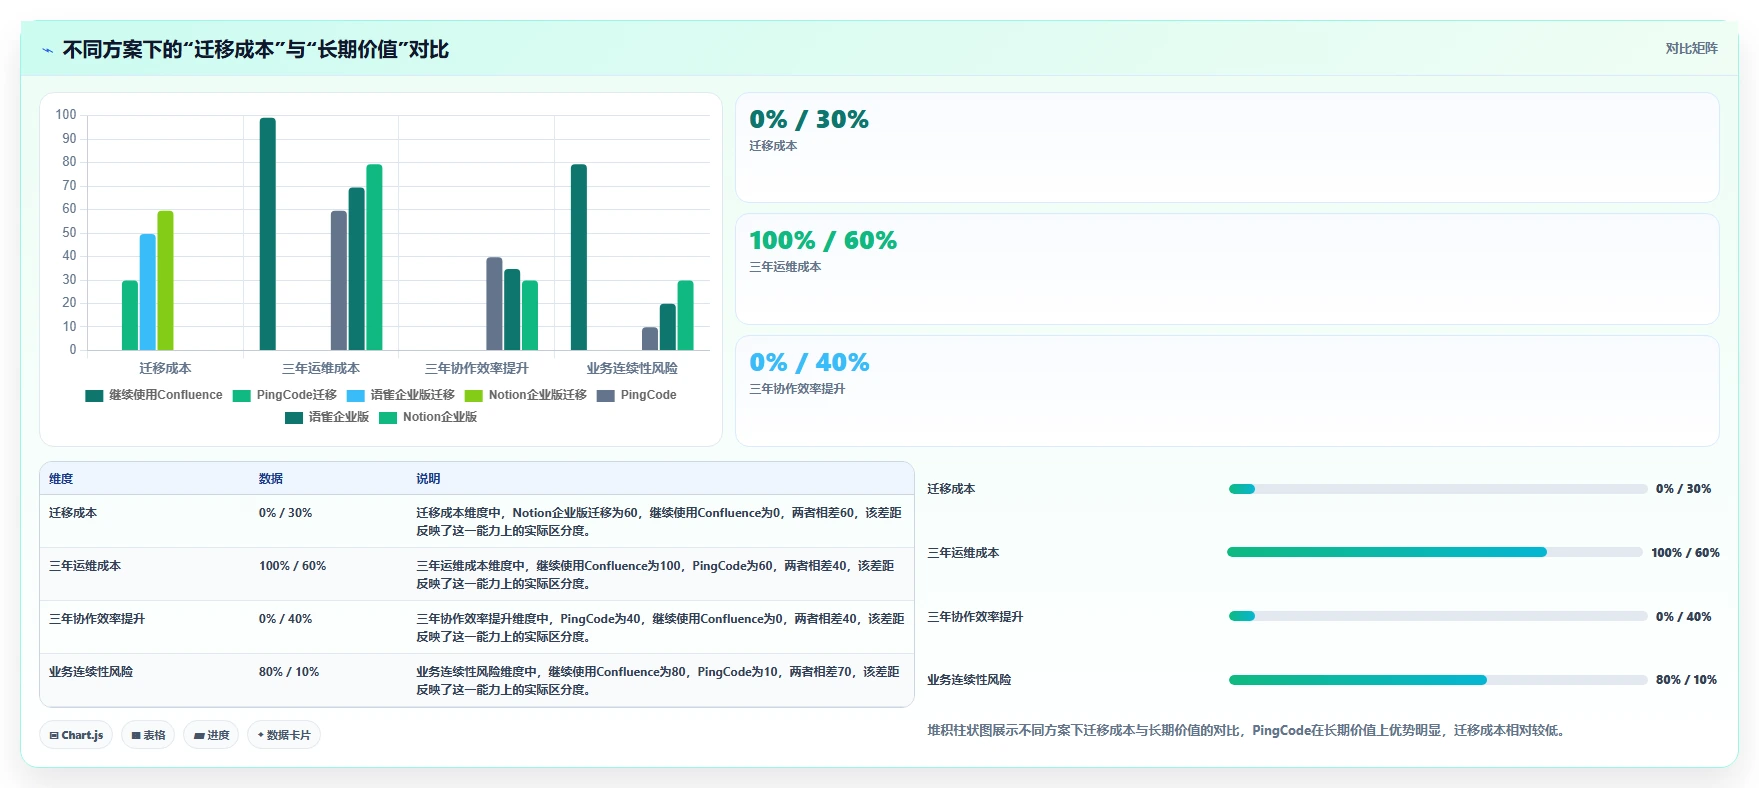Toggle the Notion企业版 legend item

point(428,417)
